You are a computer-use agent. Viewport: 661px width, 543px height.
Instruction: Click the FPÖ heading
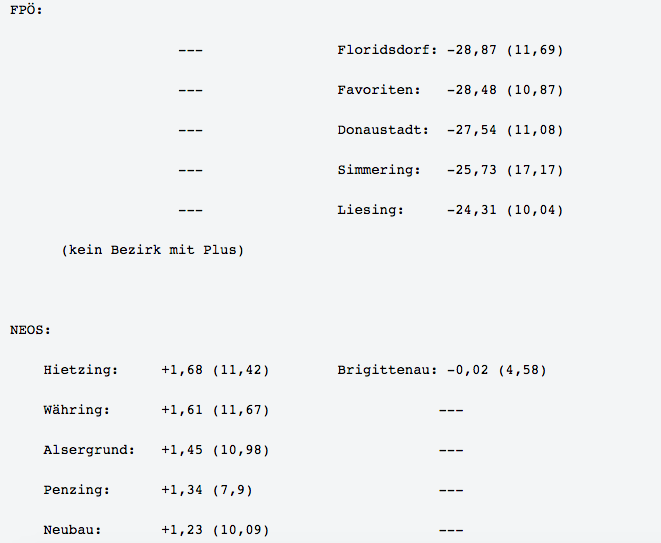click(x=26, y=10)
